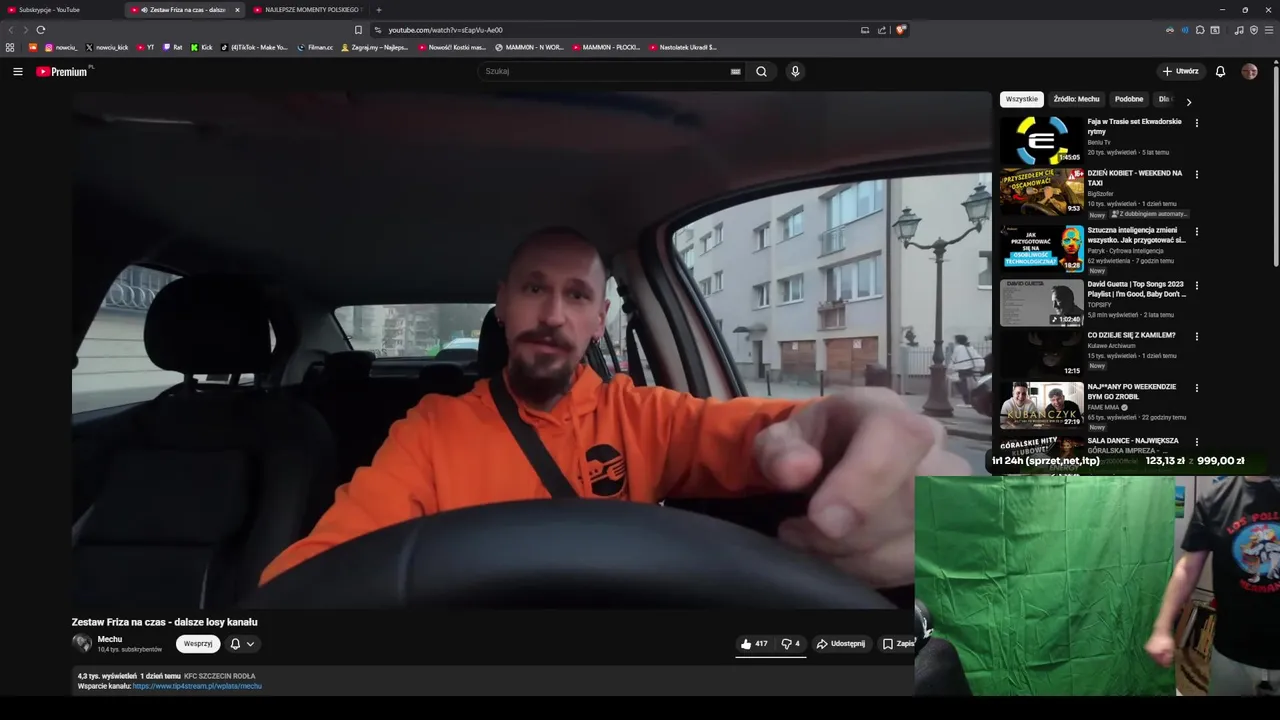Switch to 'NAJLEPSZE MOMENTY POLSKIEGO' tab

pyautogui.click(x=310, y=10)
